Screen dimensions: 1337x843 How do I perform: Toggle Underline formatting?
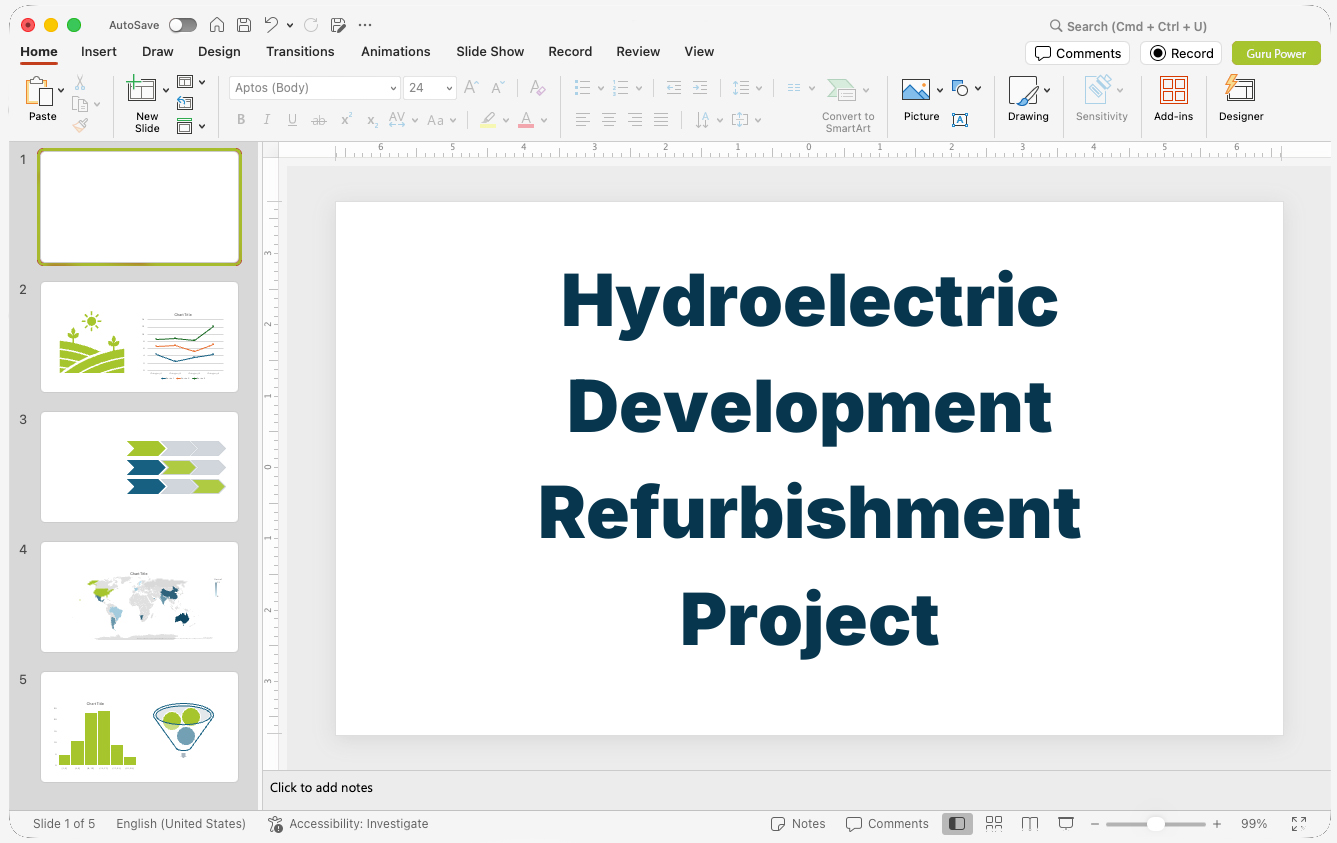292,120
